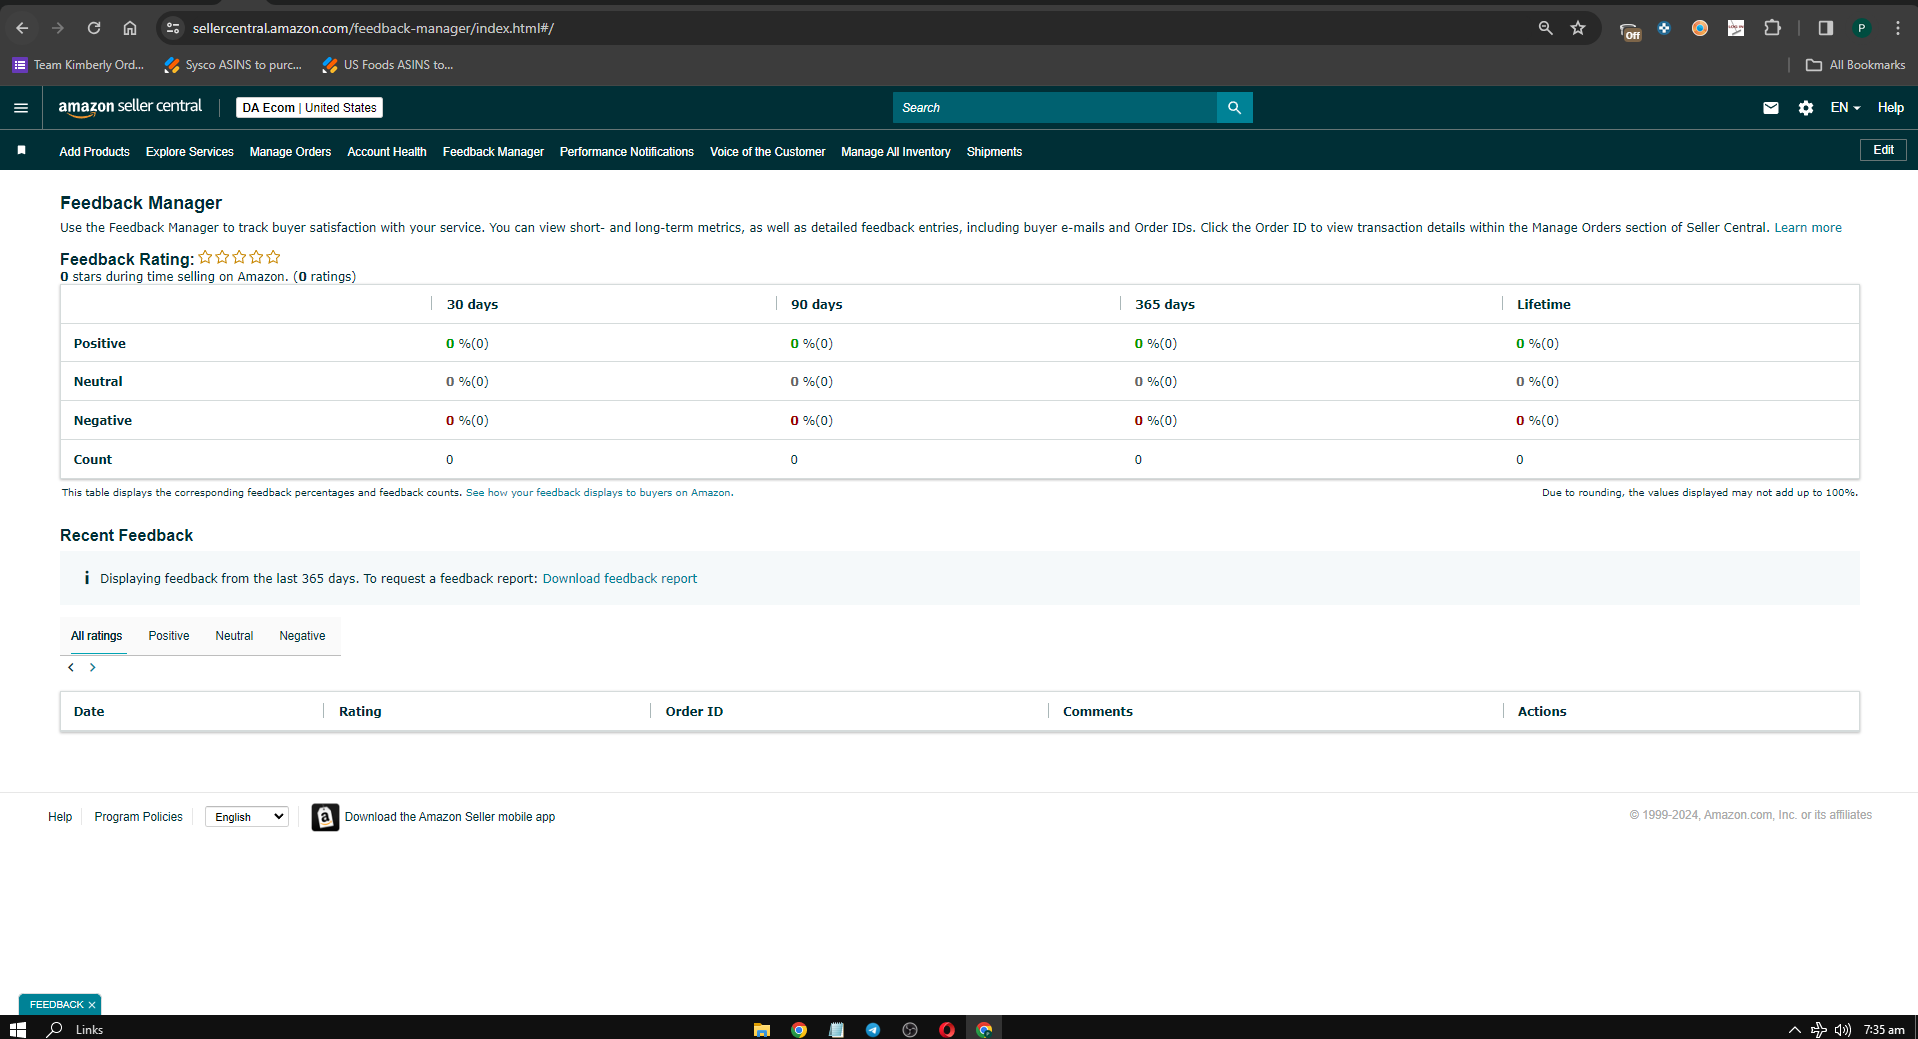Open the English language selector in footer

pos(247,817)
